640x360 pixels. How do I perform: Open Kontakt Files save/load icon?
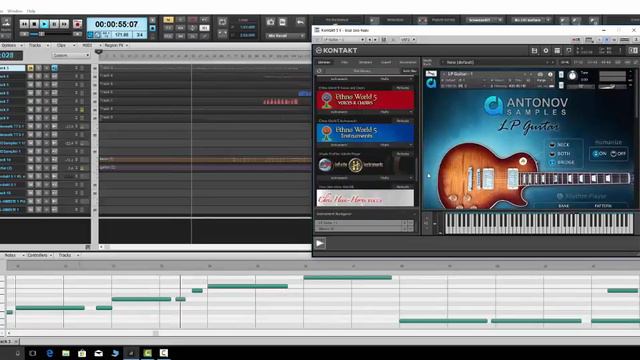tap(534, 51)
